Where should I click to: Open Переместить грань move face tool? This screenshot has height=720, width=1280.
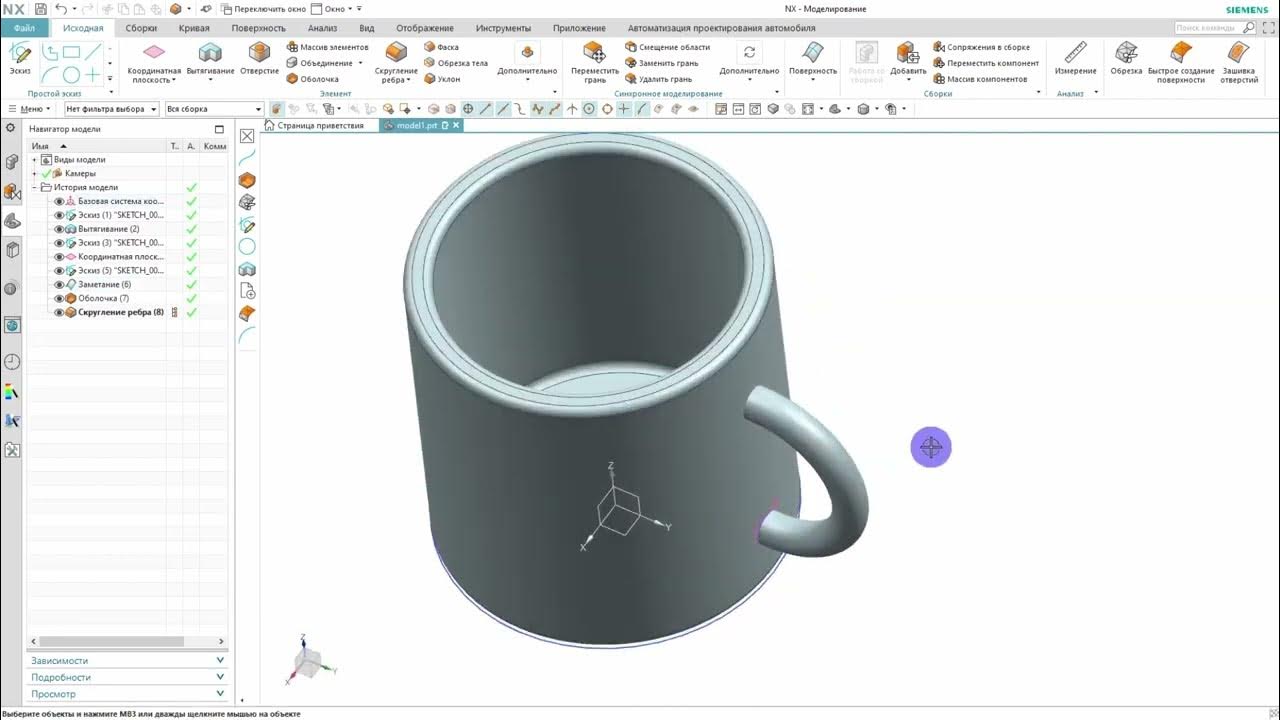click(x=595, y=63)
